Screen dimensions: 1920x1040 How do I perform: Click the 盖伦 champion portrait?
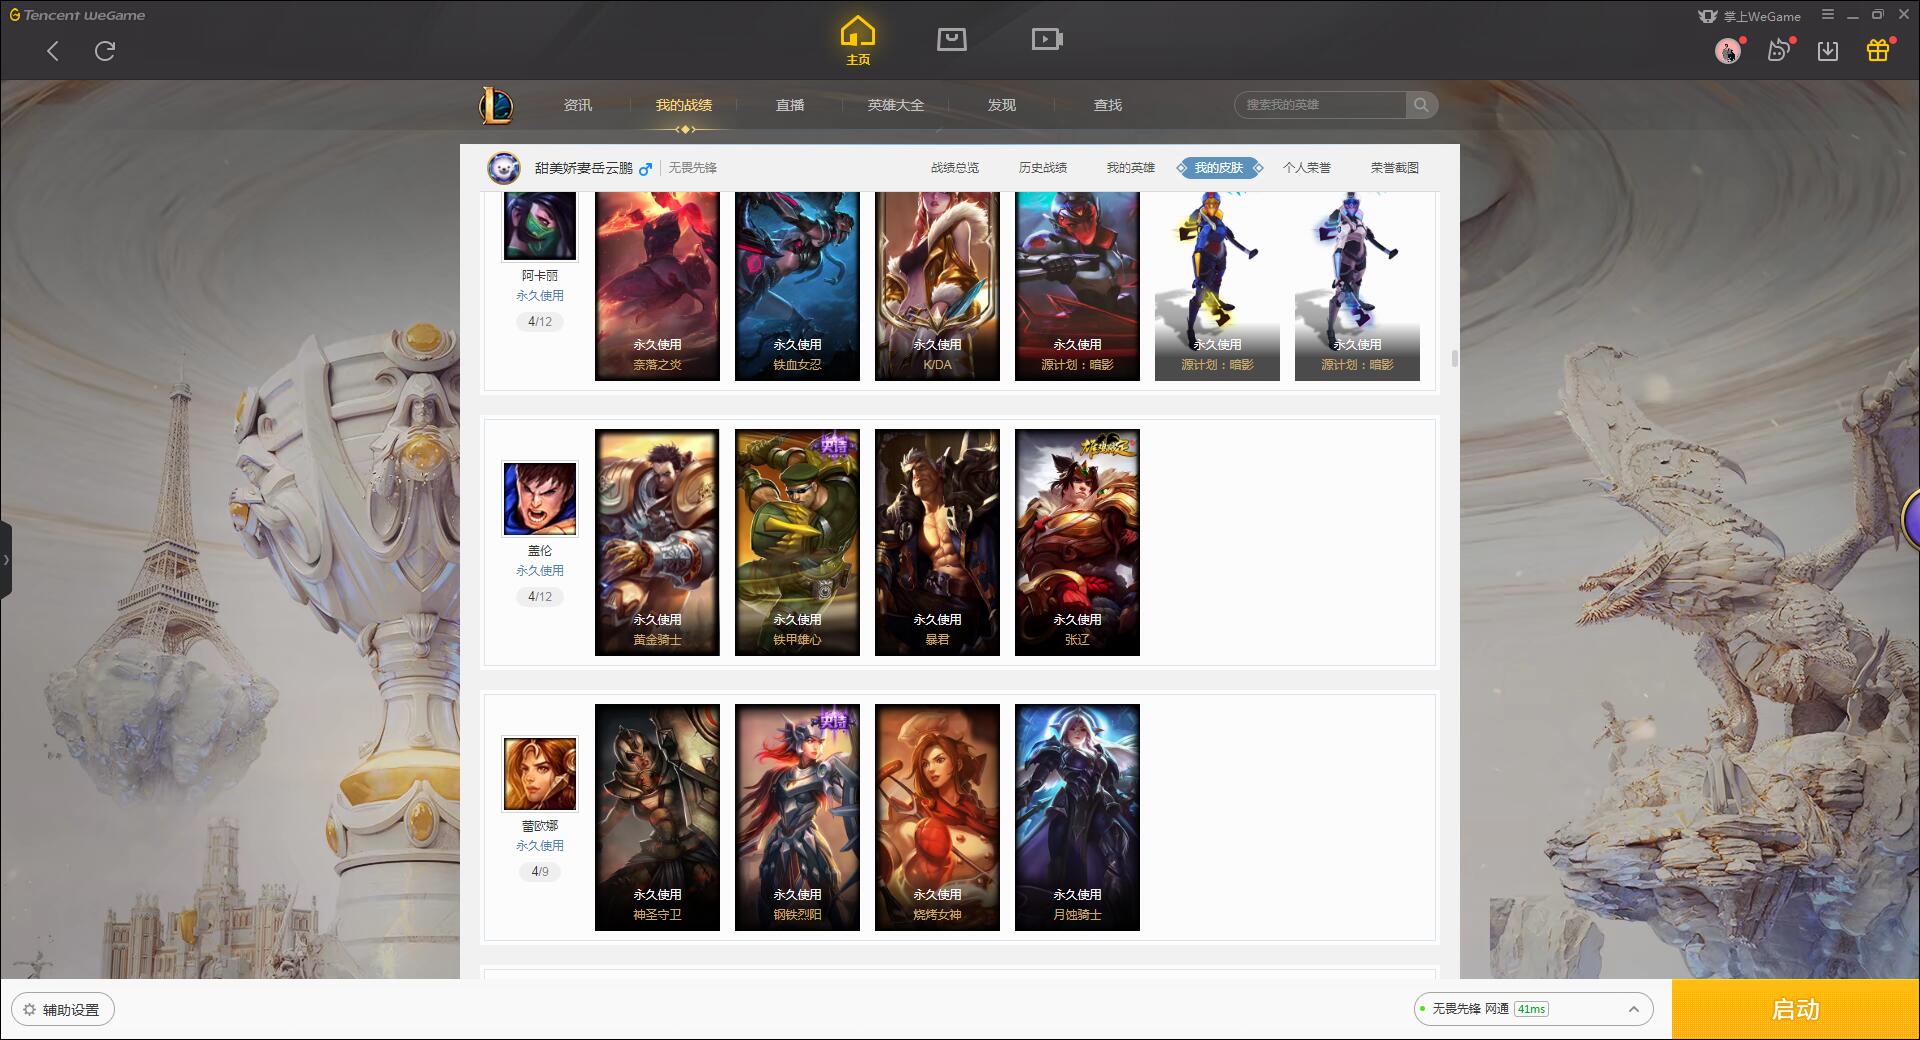coord(540,499)
